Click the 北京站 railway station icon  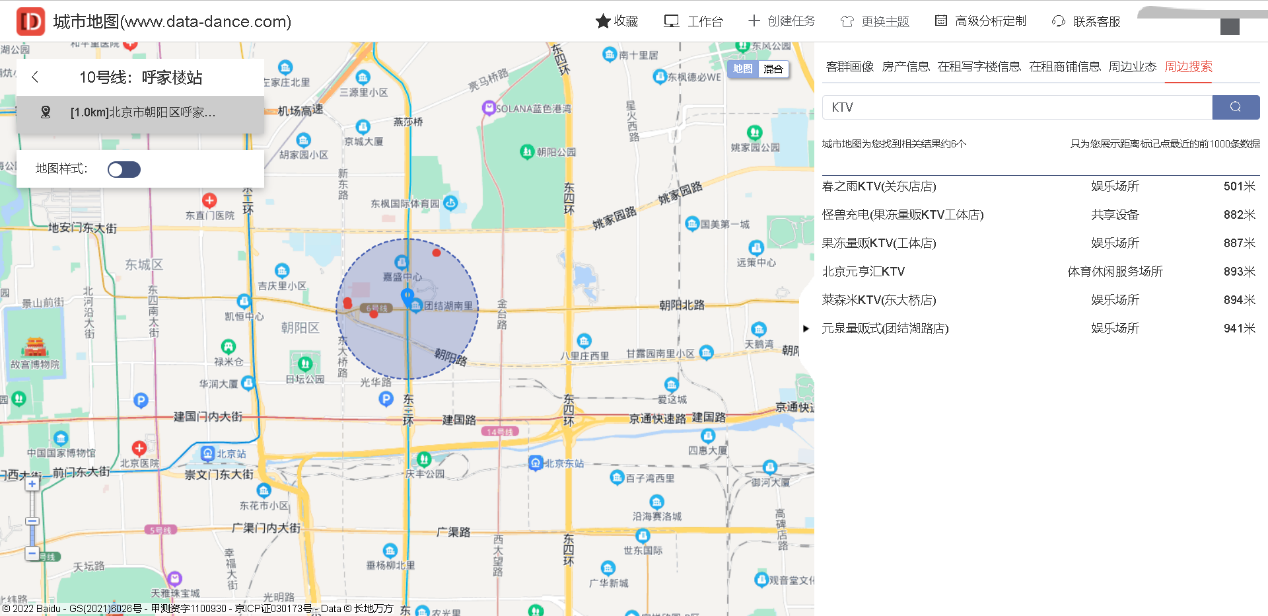point(209,452)
